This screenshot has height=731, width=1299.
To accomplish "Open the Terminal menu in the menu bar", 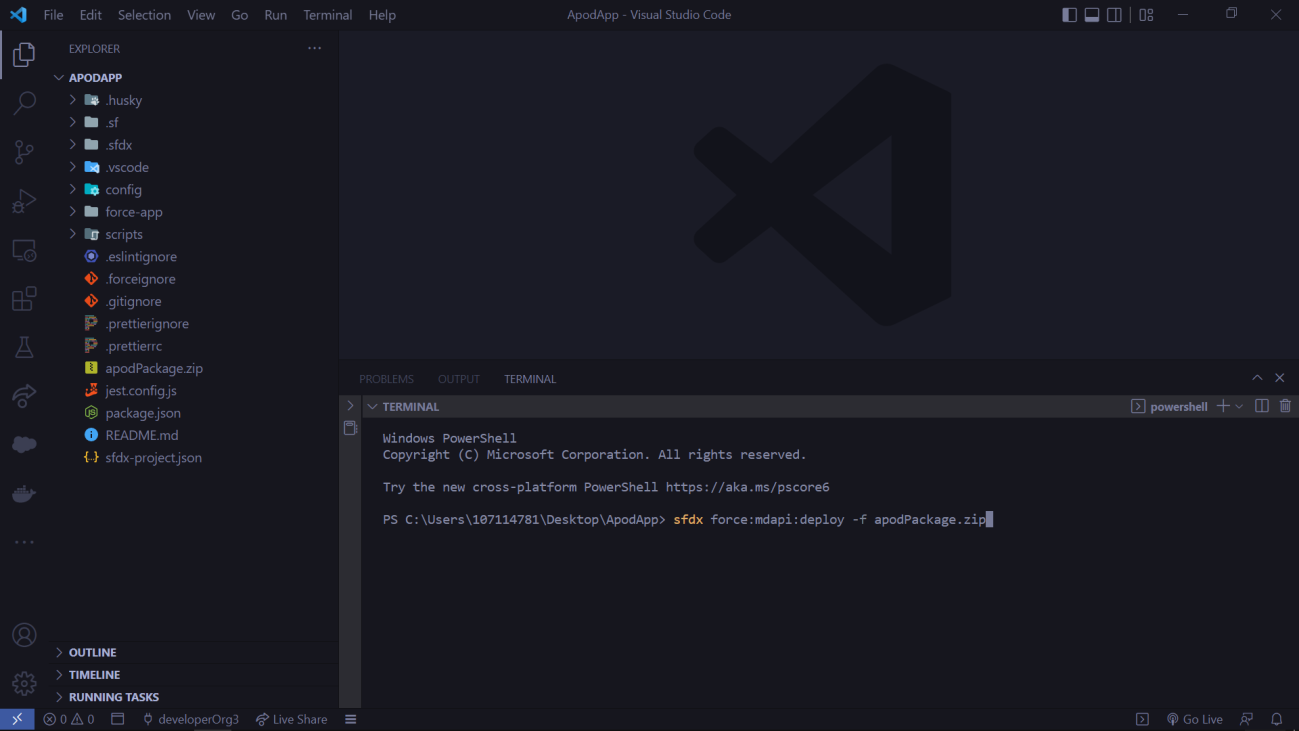I will point(327,14).
